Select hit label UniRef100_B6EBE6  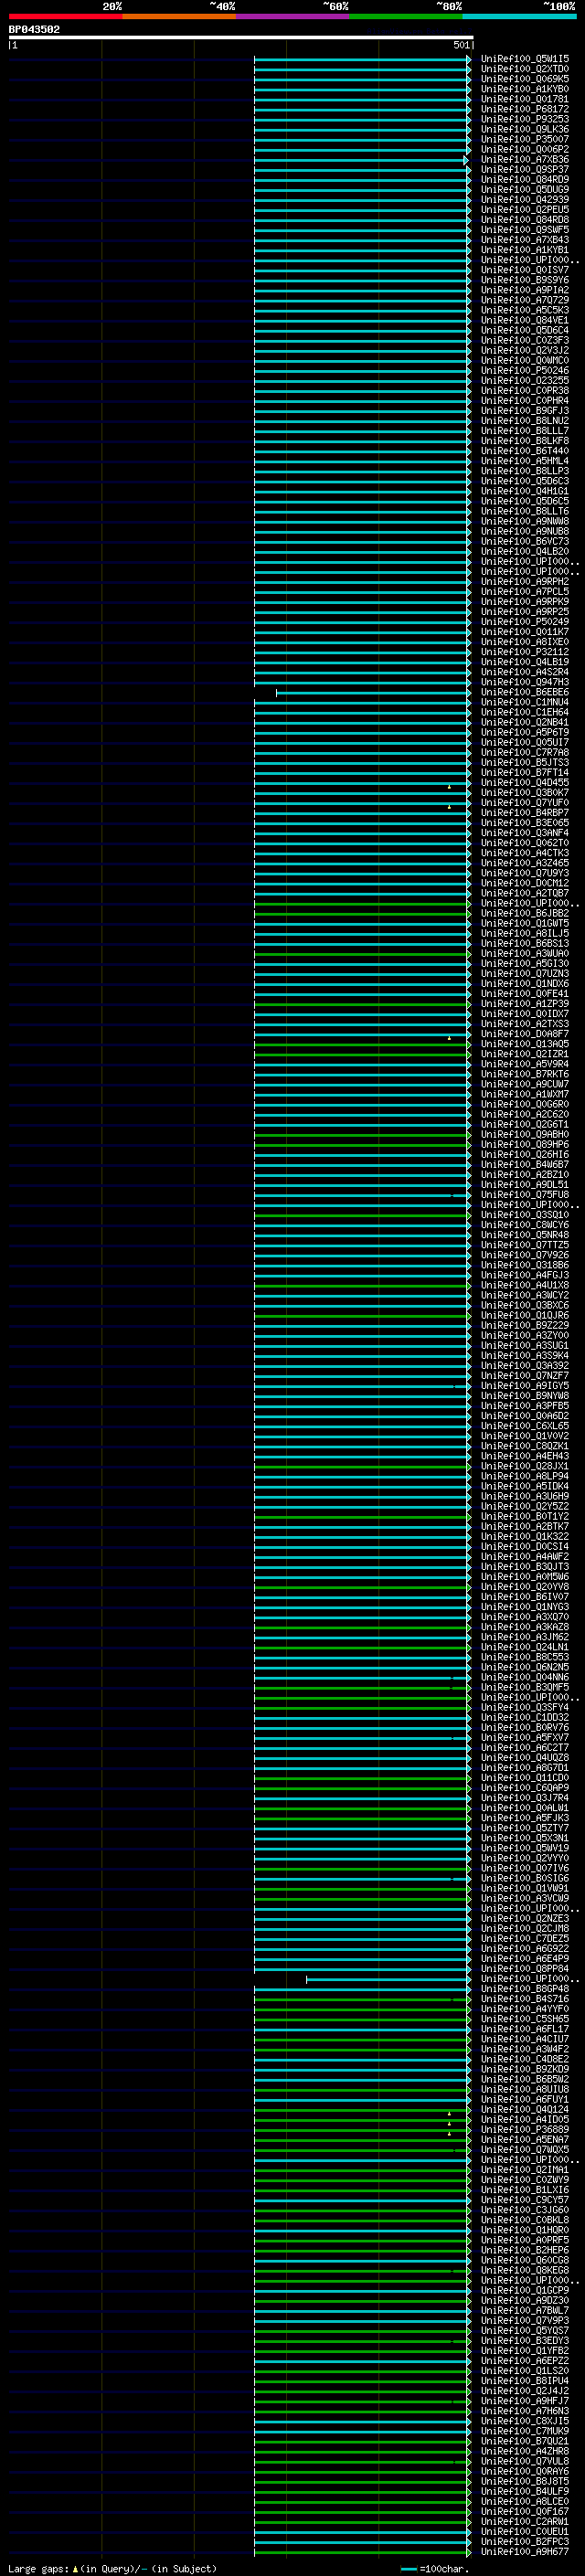click(525, 692)
